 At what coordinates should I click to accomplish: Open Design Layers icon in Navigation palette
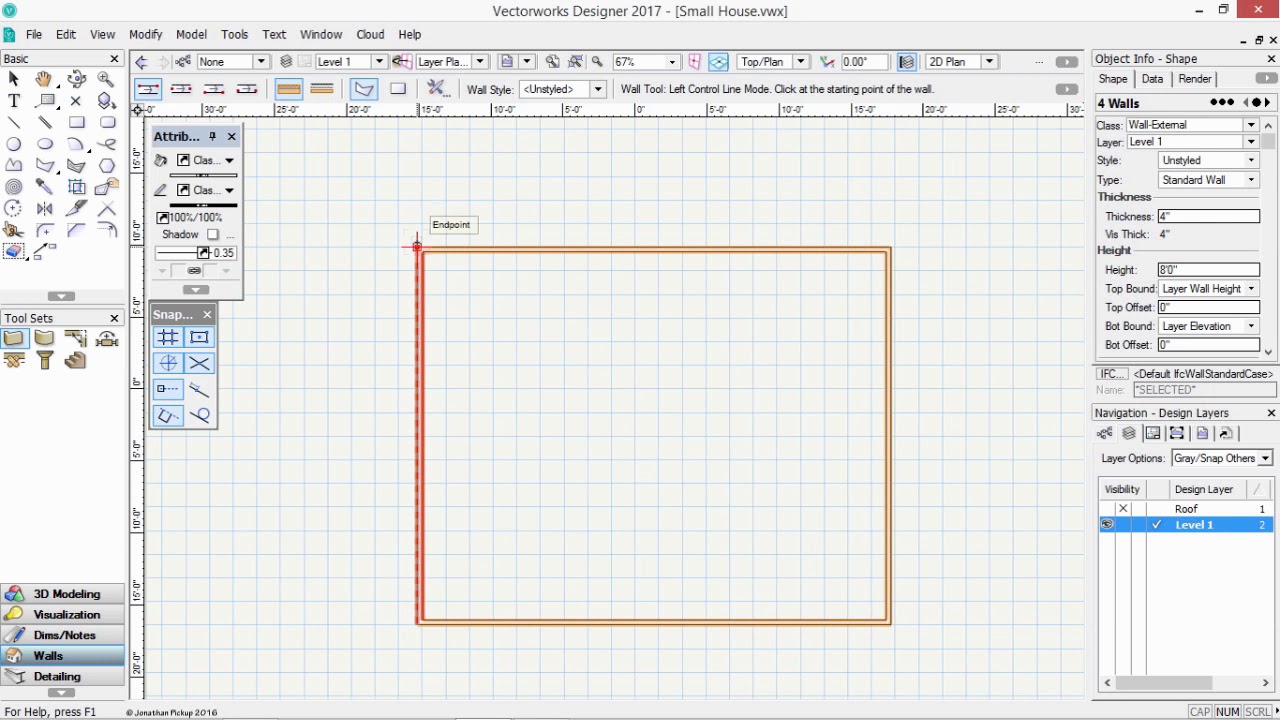[1128, 433]
